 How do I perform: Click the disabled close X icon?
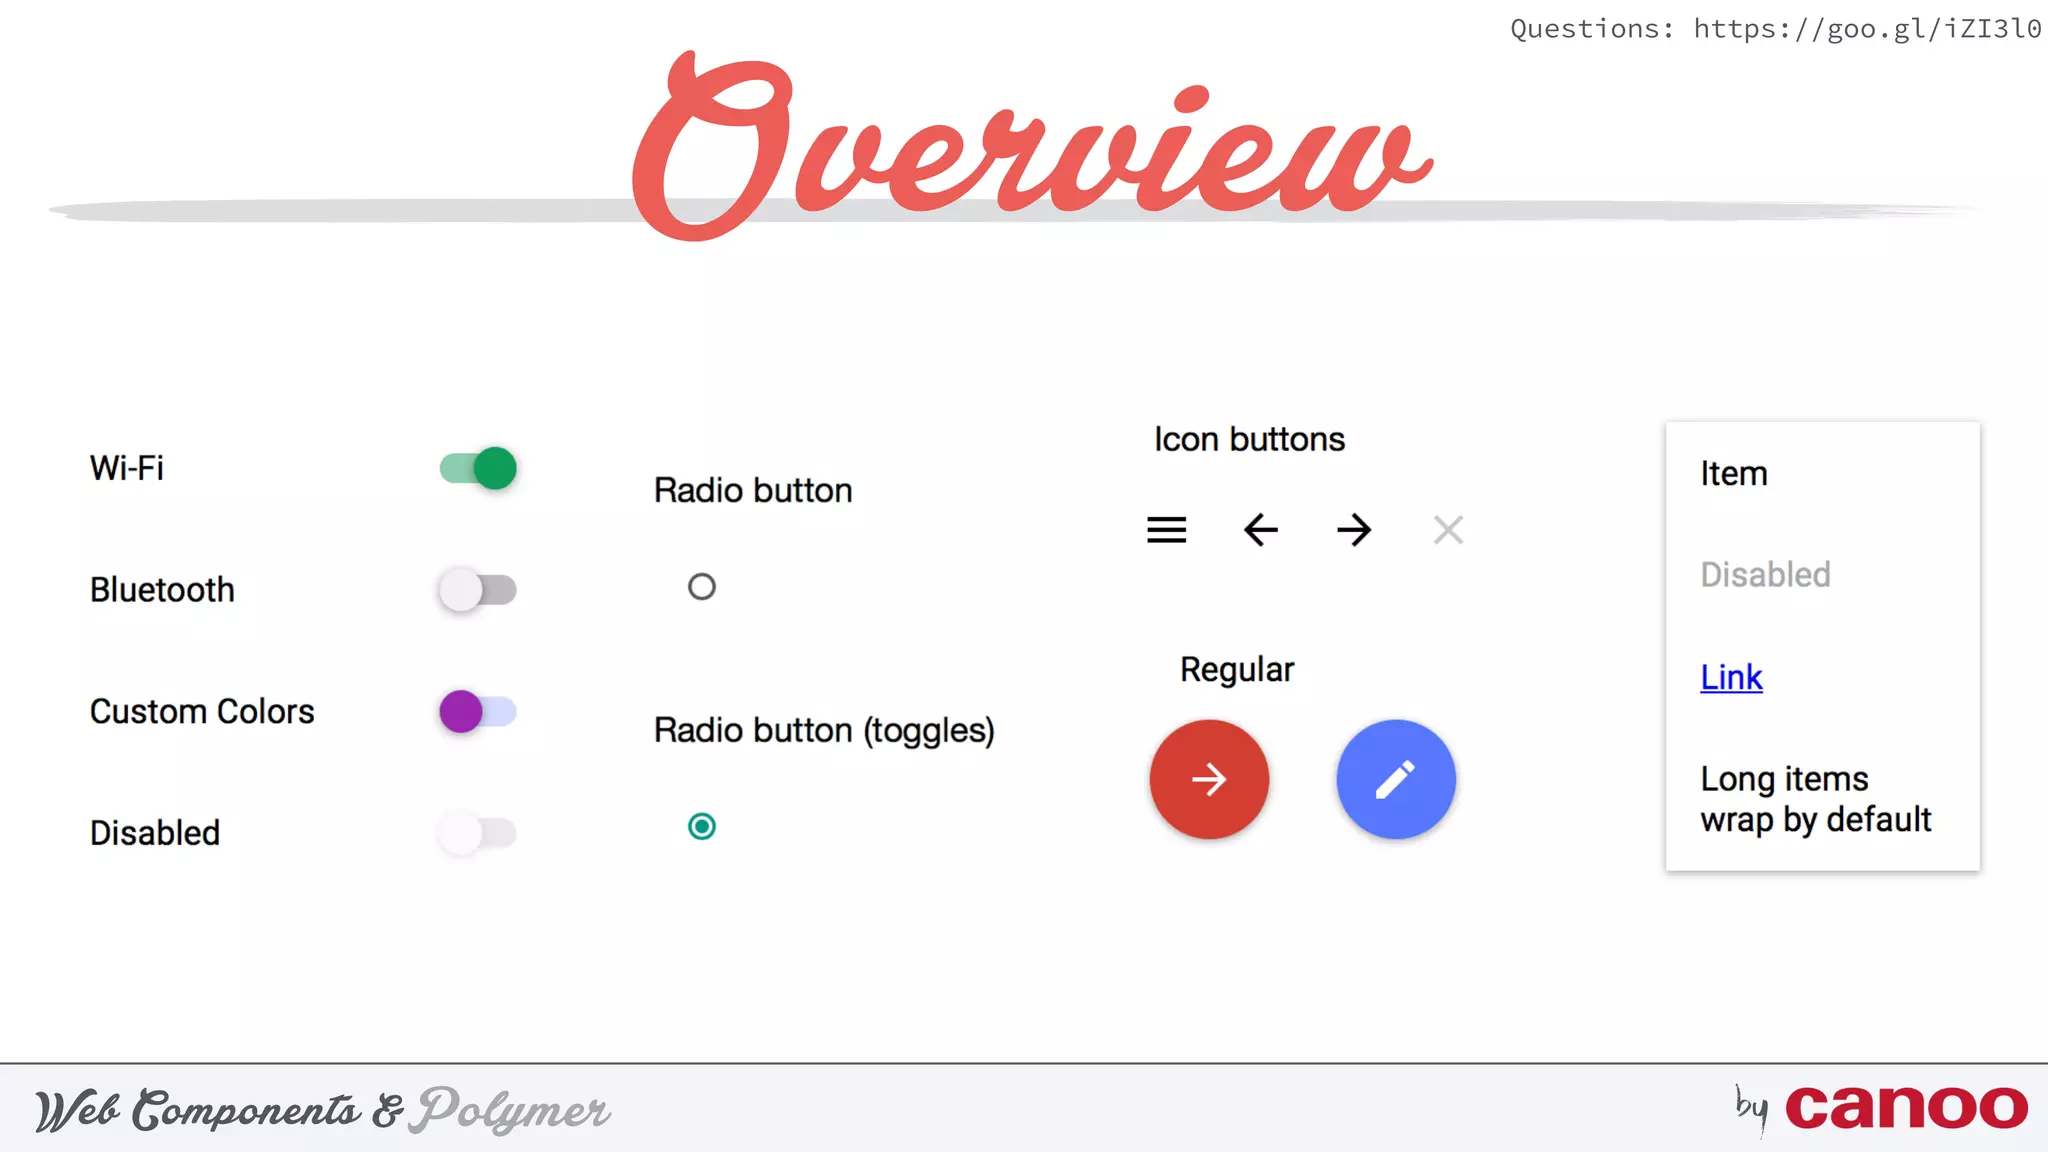(x=1448, y=530)
